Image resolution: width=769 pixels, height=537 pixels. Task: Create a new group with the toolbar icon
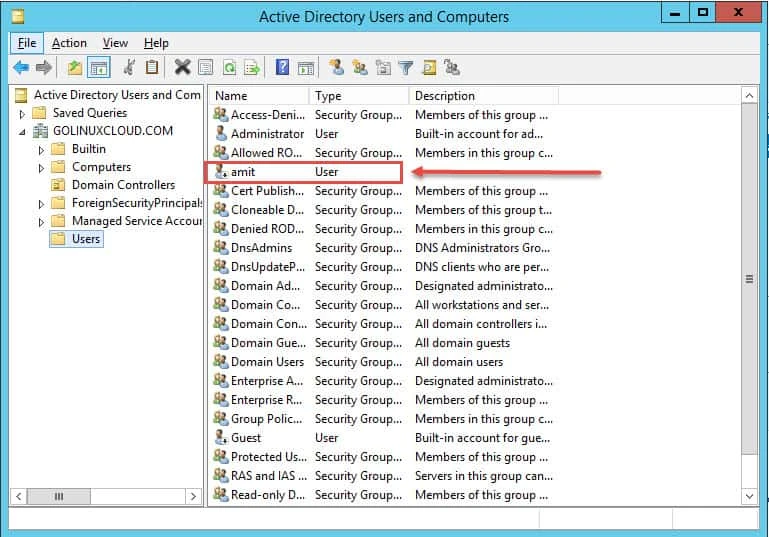[360, 68]
